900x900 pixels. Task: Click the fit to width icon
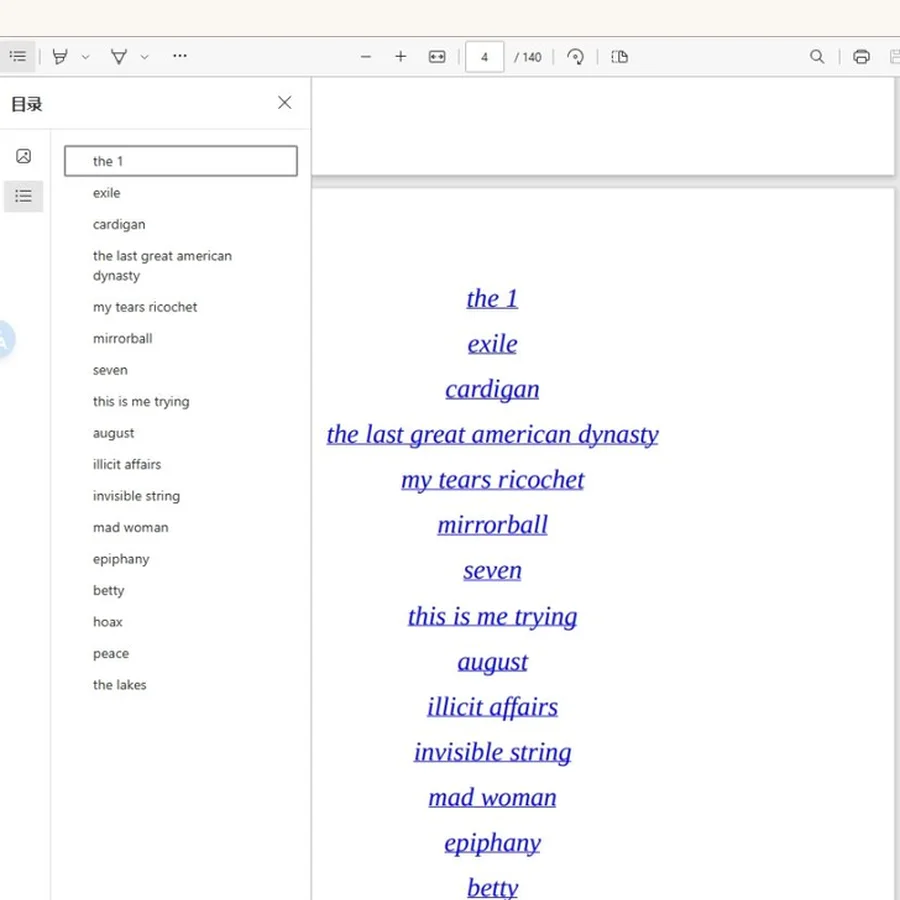[x=437, y=56]
